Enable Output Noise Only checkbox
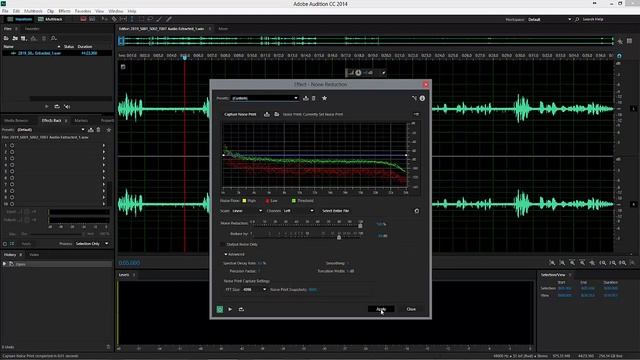 (x=223, y=244)
